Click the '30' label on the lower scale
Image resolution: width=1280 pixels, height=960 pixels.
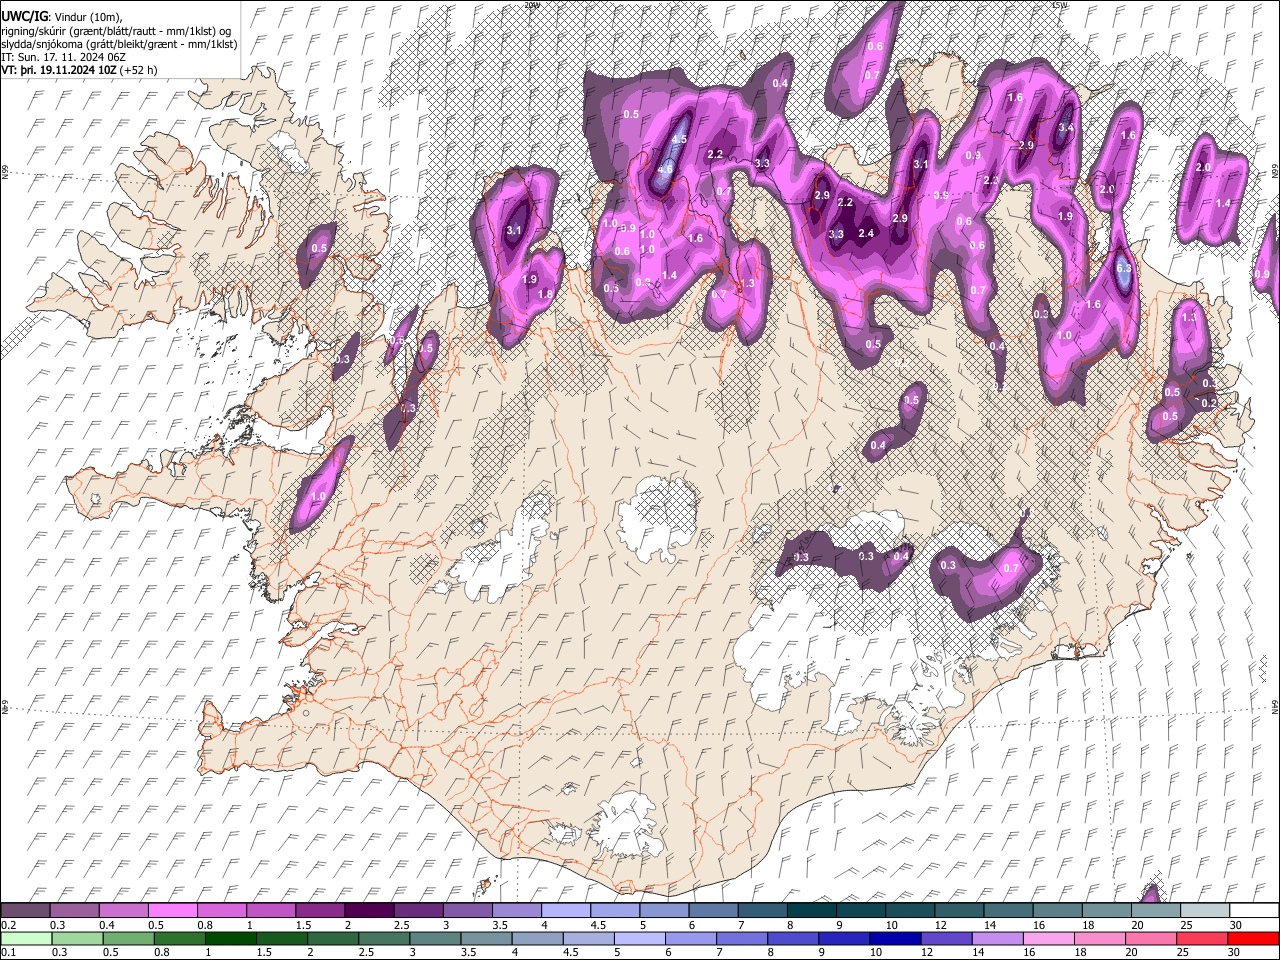click(x=1236, y=952)
